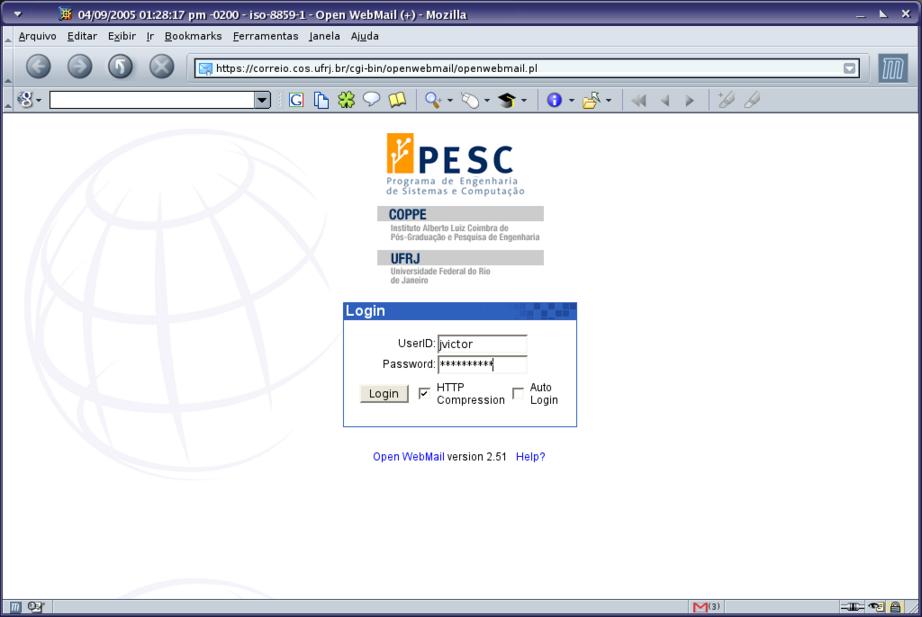Open the URL bar history dropdown

850,69
